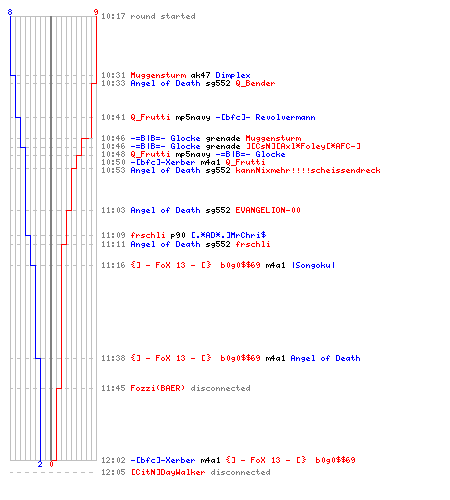Click frschli name in 11:09 row
This screenshot has width=450, height=500.
pos(148,235)
